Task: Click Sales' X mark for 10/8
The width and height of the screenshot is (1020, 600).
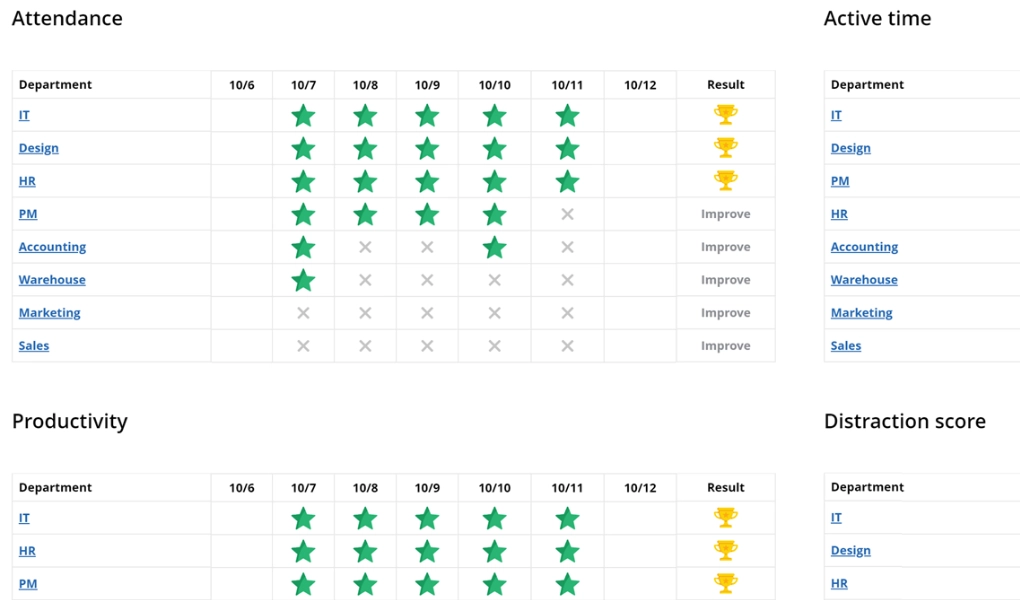Action: coord(365,346)
